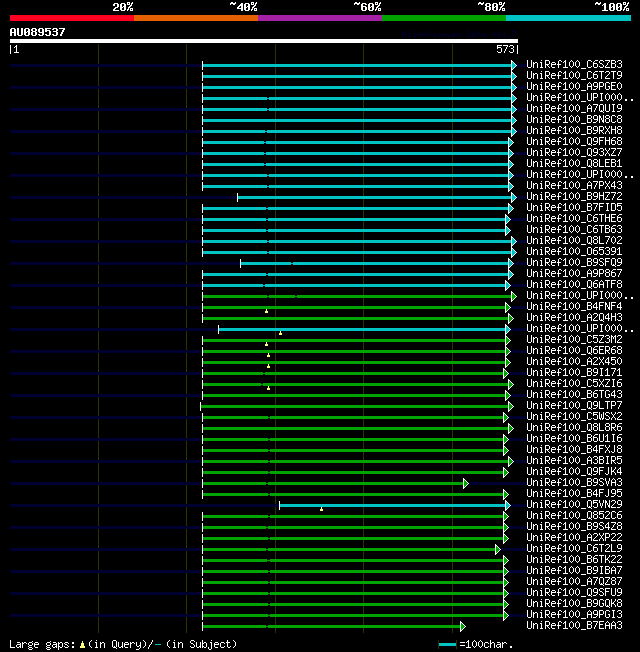Screen dimensions: 640x652
Task: Open hit UniRef100_A9PGE0
Action: [574, 86]
